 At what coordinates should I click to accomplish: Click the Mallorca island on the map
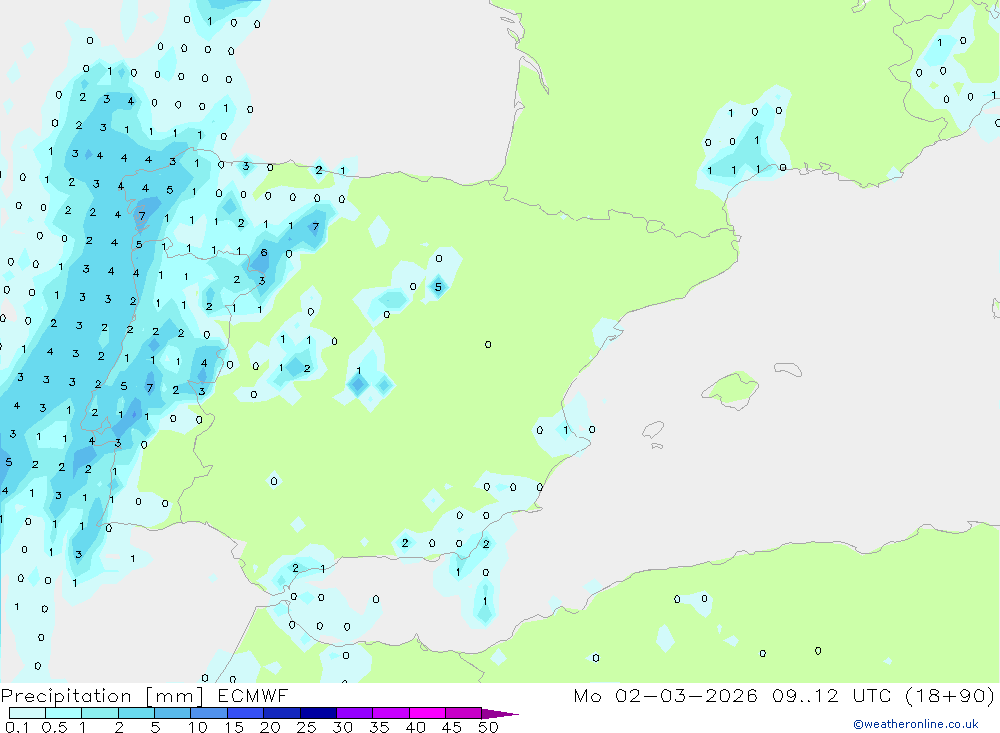pos(730,389)
